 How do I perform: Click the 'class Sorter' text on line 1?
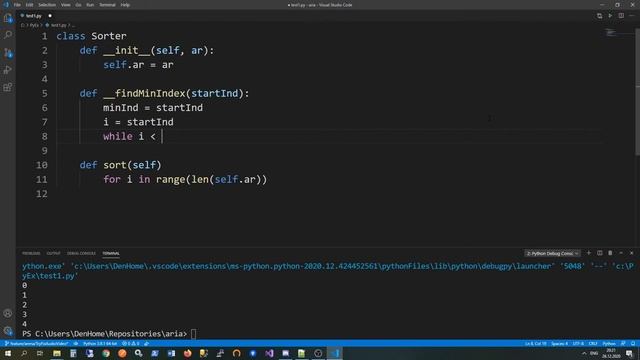tap(91, 36)
